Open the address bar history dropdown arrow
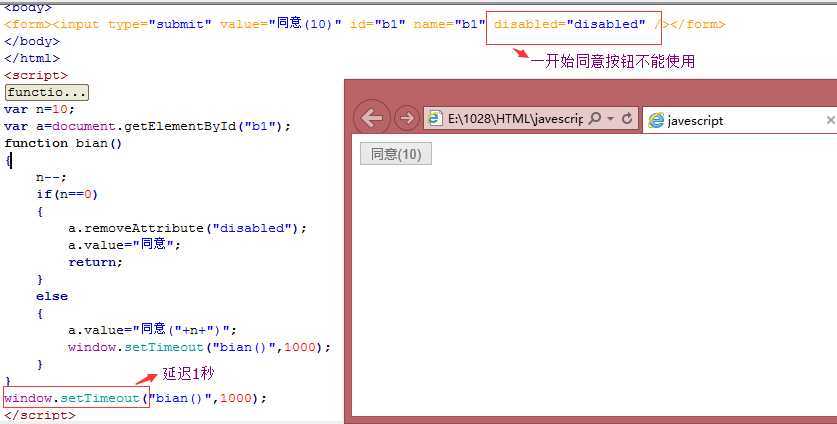The image size is (837, 424). click(611, 119)
